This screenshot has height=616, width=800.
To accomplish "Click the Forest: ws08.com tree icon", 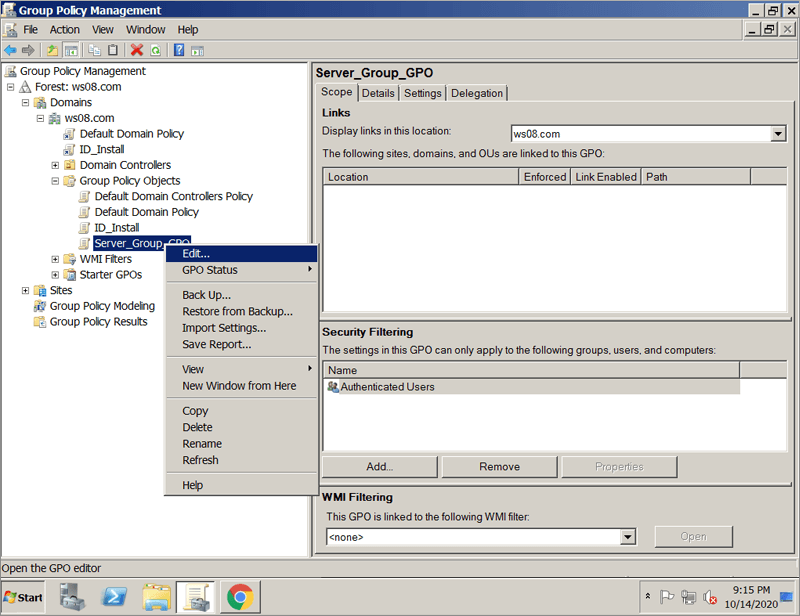I will tap(25, 87).
